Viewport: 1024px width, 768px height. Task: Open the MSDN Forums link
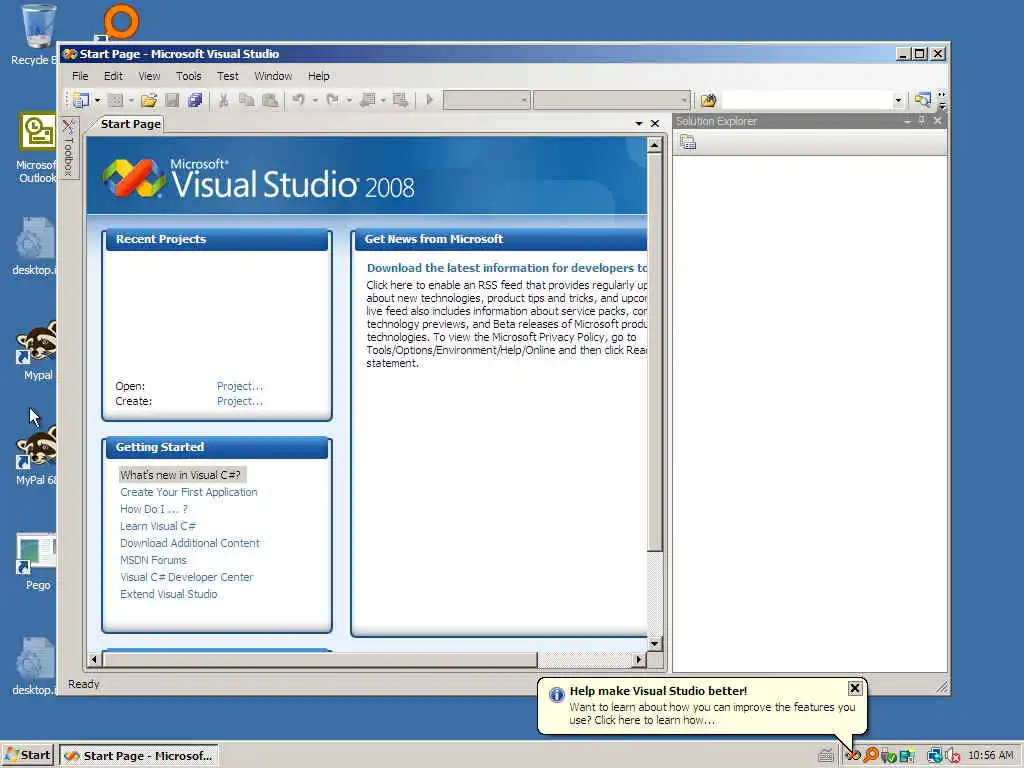(153, 560)
